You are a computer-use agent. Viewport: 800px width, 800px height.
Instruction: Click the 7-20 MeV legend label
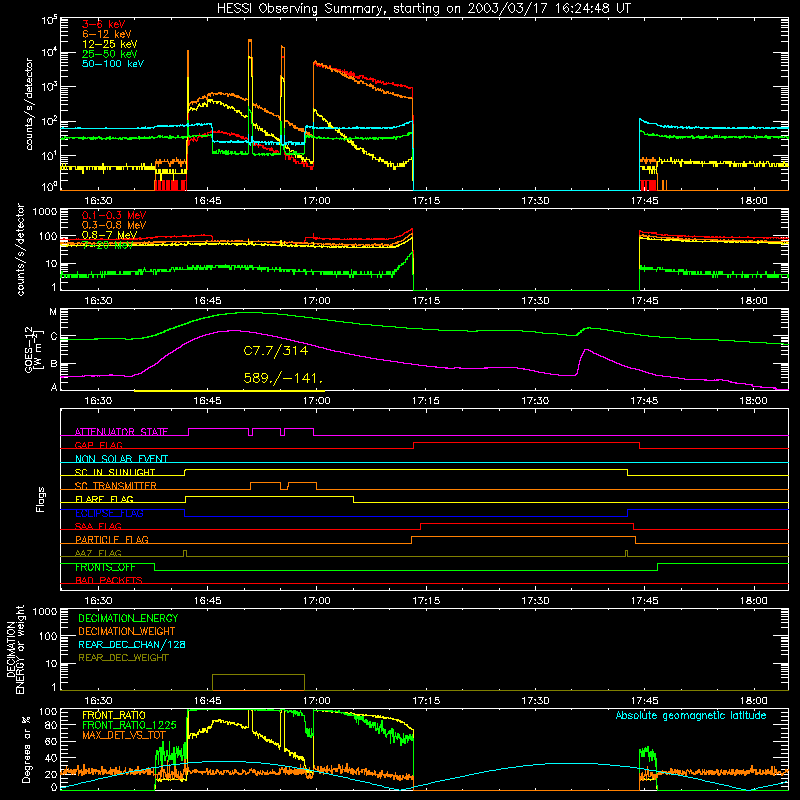[108, 245]
